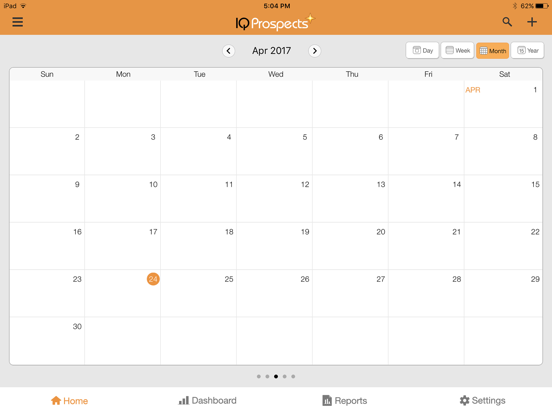Open the Settings tab
Image resolution: width=552 pixels, height=414 pixels.
tap(482, 401)
